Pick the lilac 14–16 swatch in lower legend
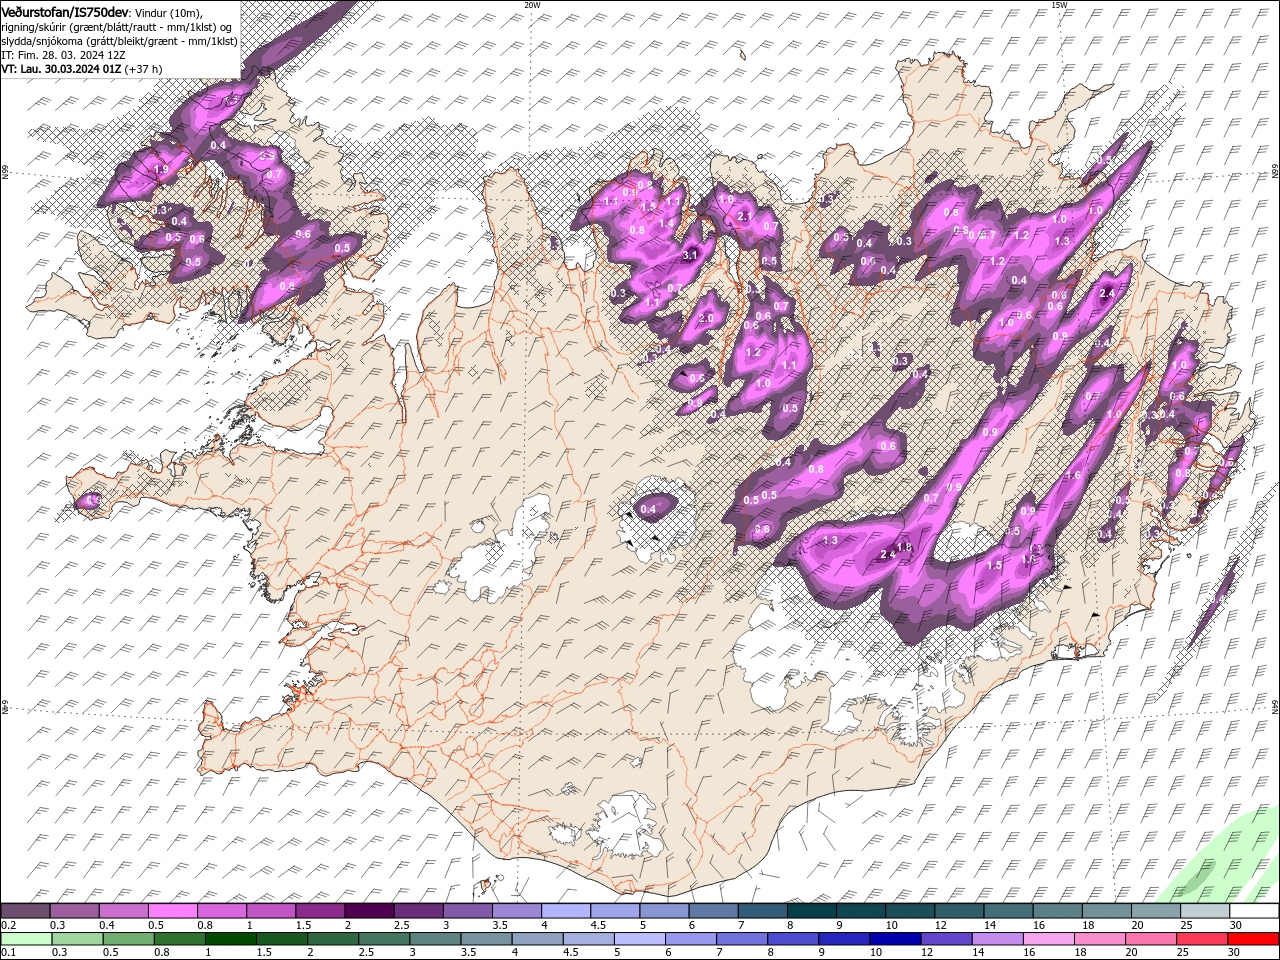The width and height of the screenshot is (1280, 960). [x=997, y=939]
